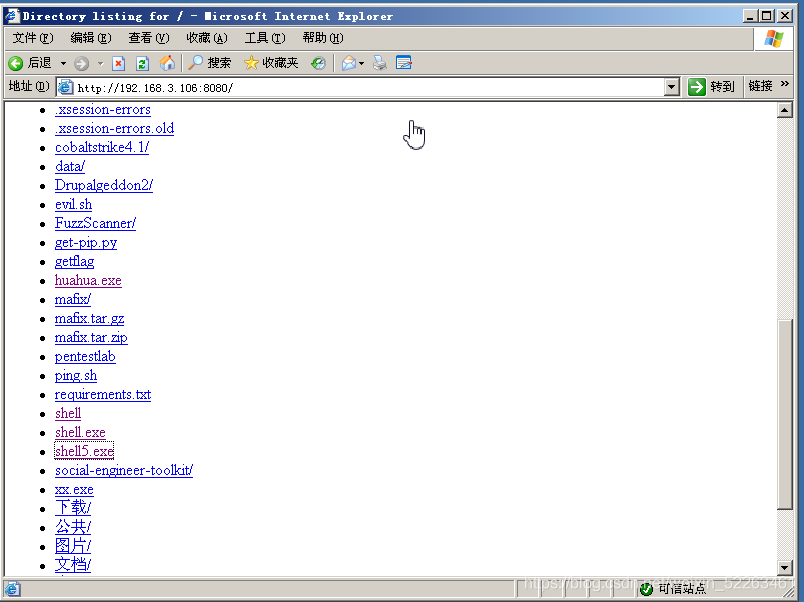Open the mafix/ directory link
Image resolution: width=804 pixels, height=602 pixels.
(x=73, y=299)
